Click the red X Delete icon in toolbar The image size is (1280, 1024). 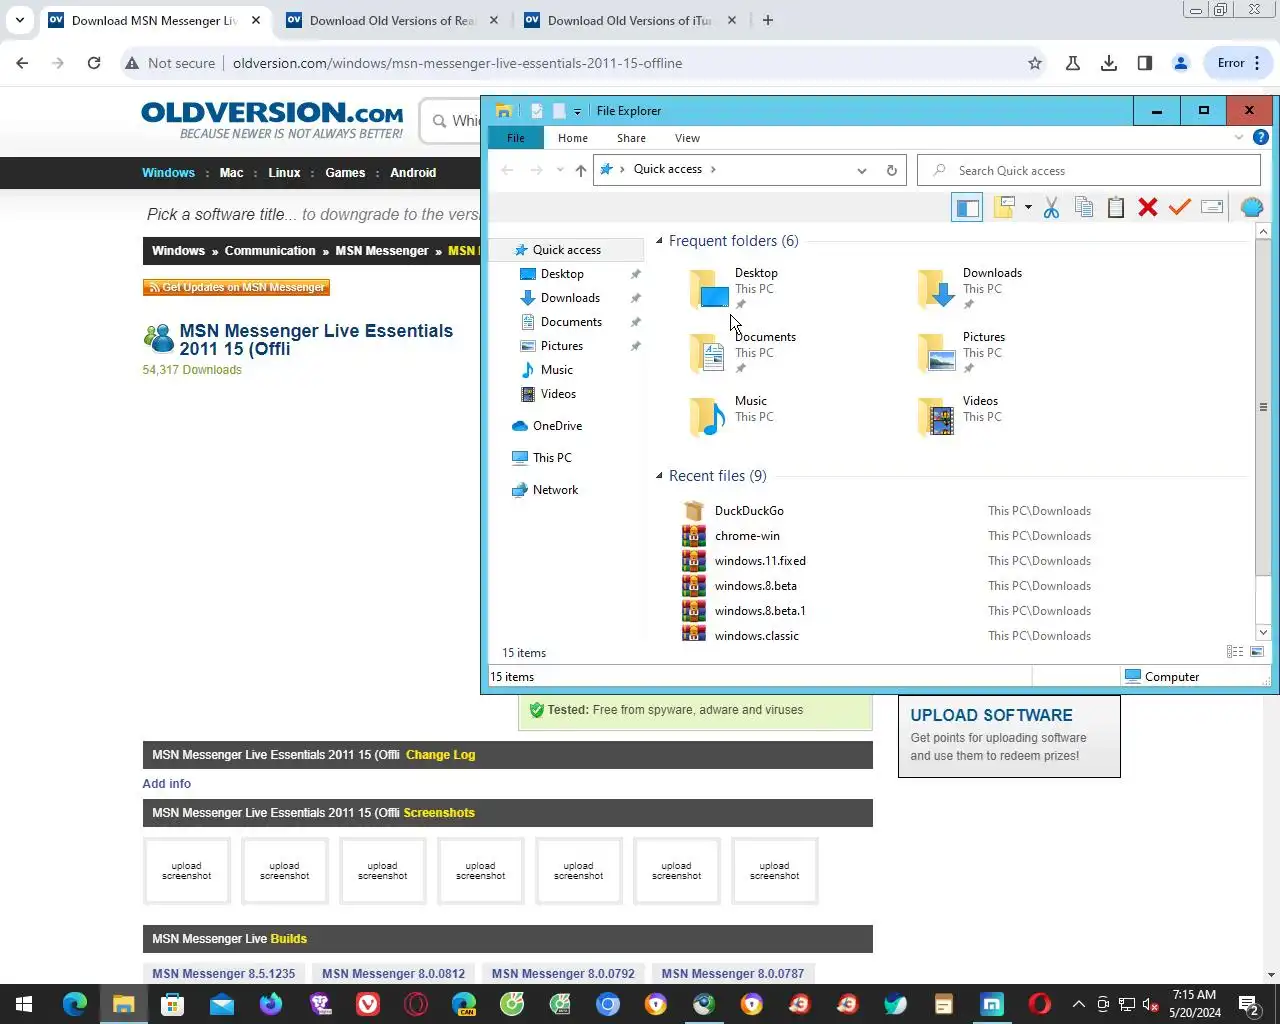[1148, 207]
